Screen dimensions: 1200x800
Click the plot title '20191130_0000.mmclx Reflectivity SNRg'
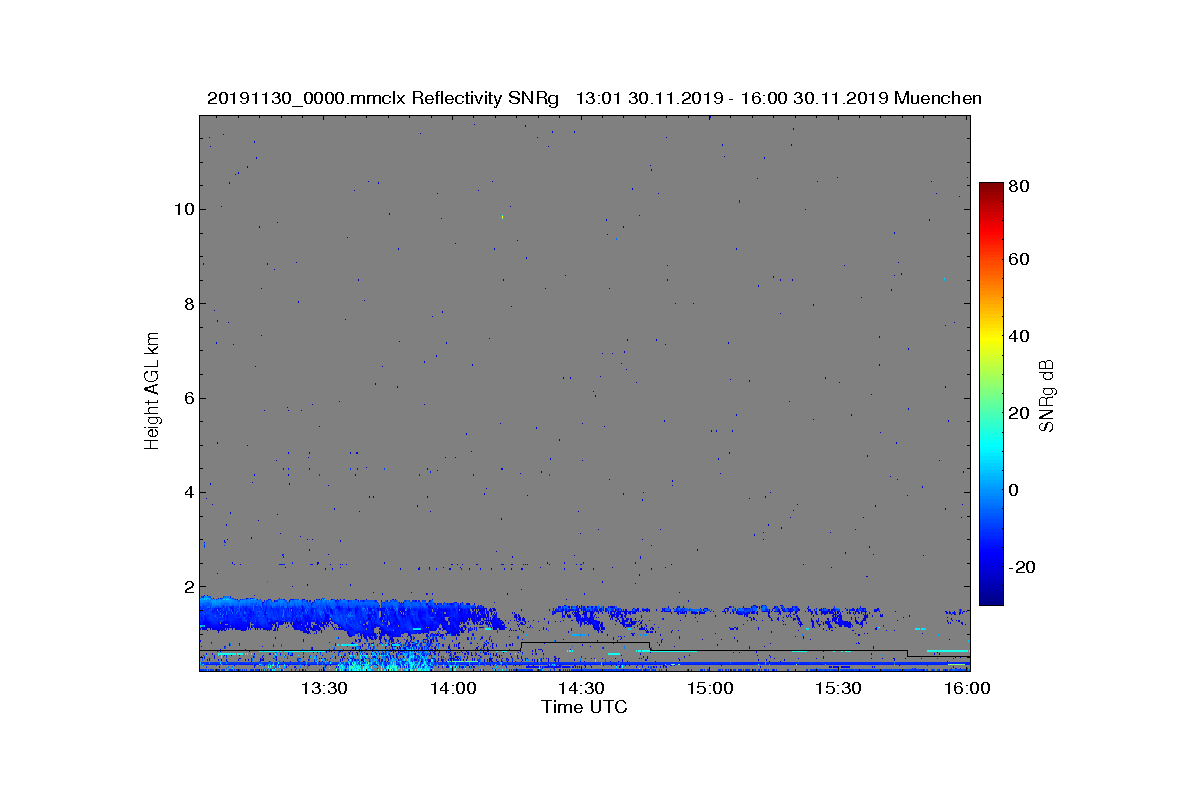(384, 98)
